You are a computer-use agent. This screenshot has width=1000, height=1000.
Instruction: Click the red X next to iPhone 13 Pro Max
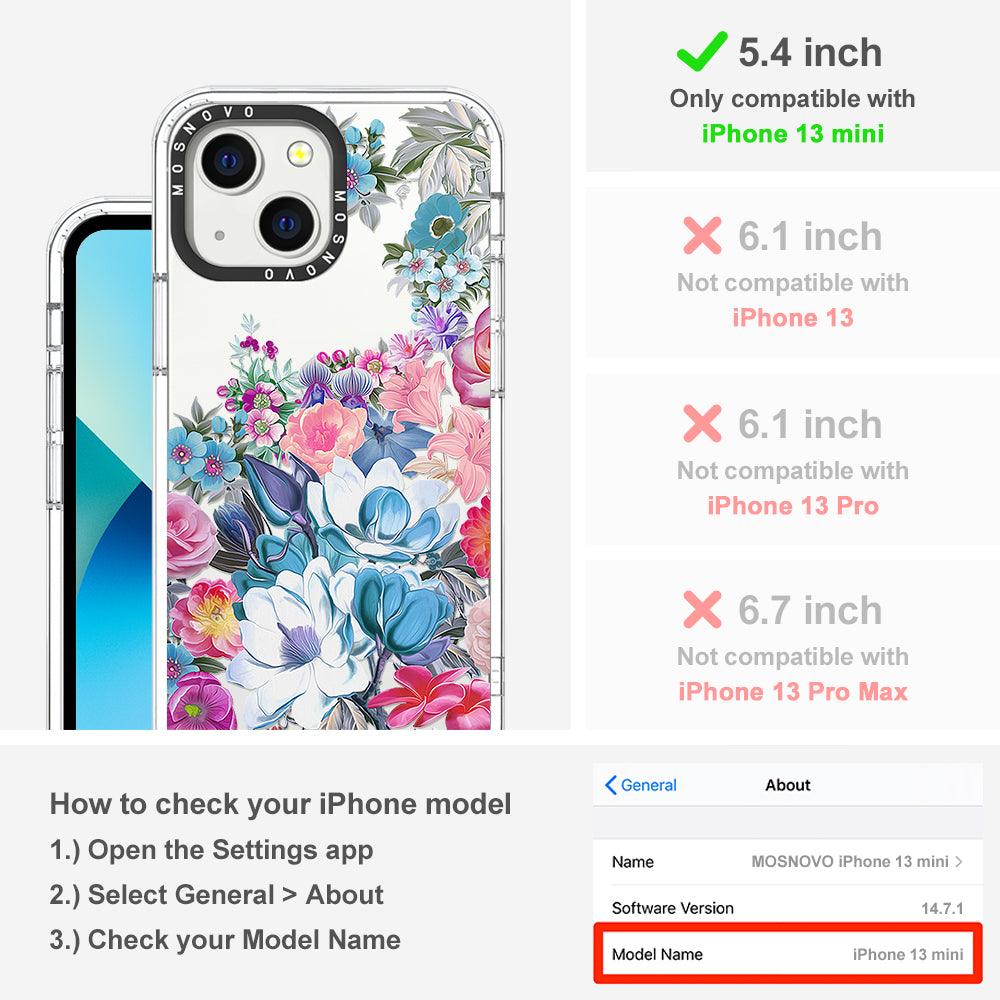click(702, 610)
